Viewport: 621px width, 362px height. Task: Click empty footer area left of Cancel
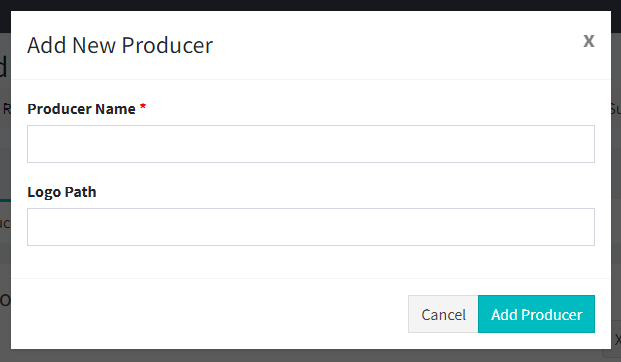point(210,314)
